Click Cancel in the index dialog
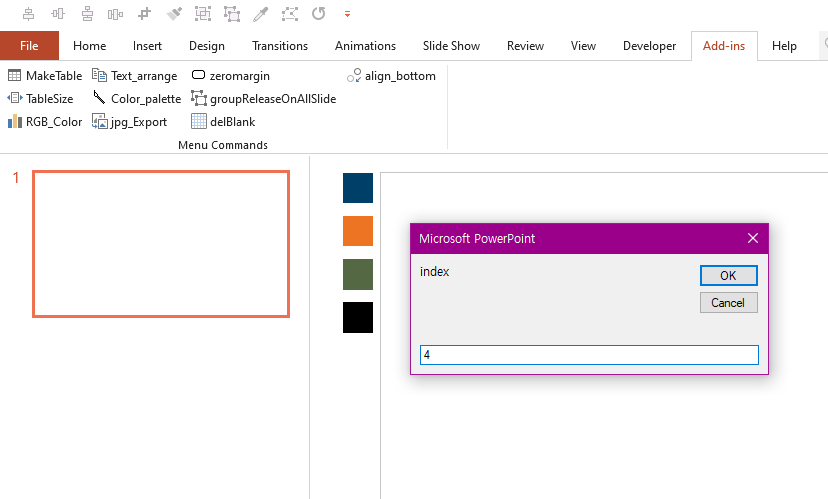 [729, 303]
